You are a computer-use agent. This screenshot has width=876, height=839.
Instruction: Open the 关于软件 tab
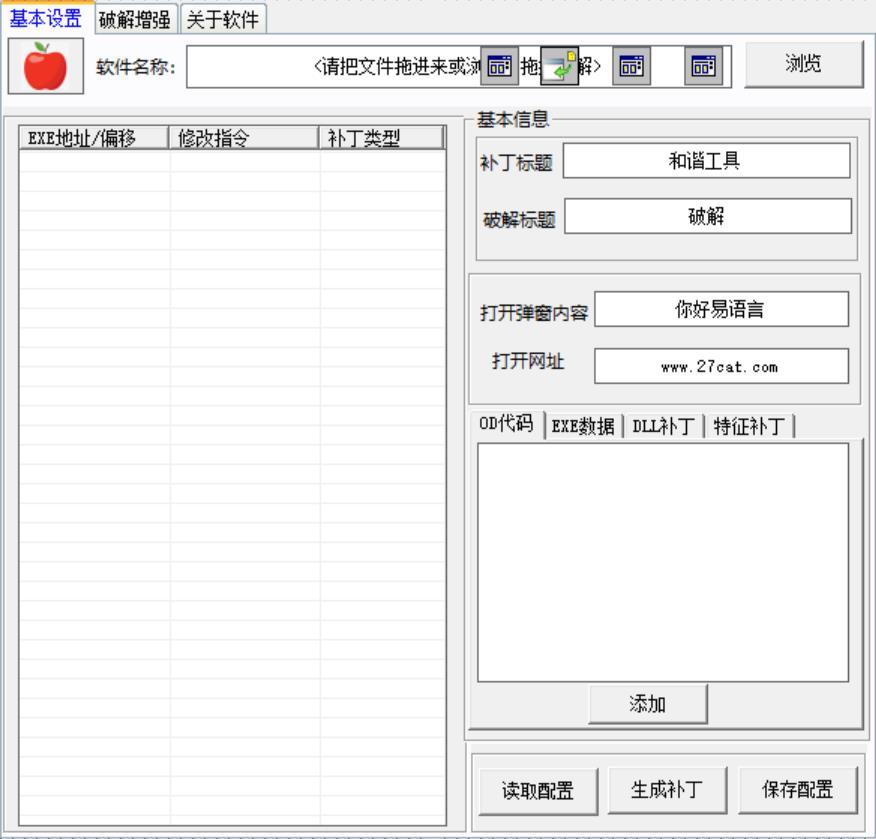222,19
